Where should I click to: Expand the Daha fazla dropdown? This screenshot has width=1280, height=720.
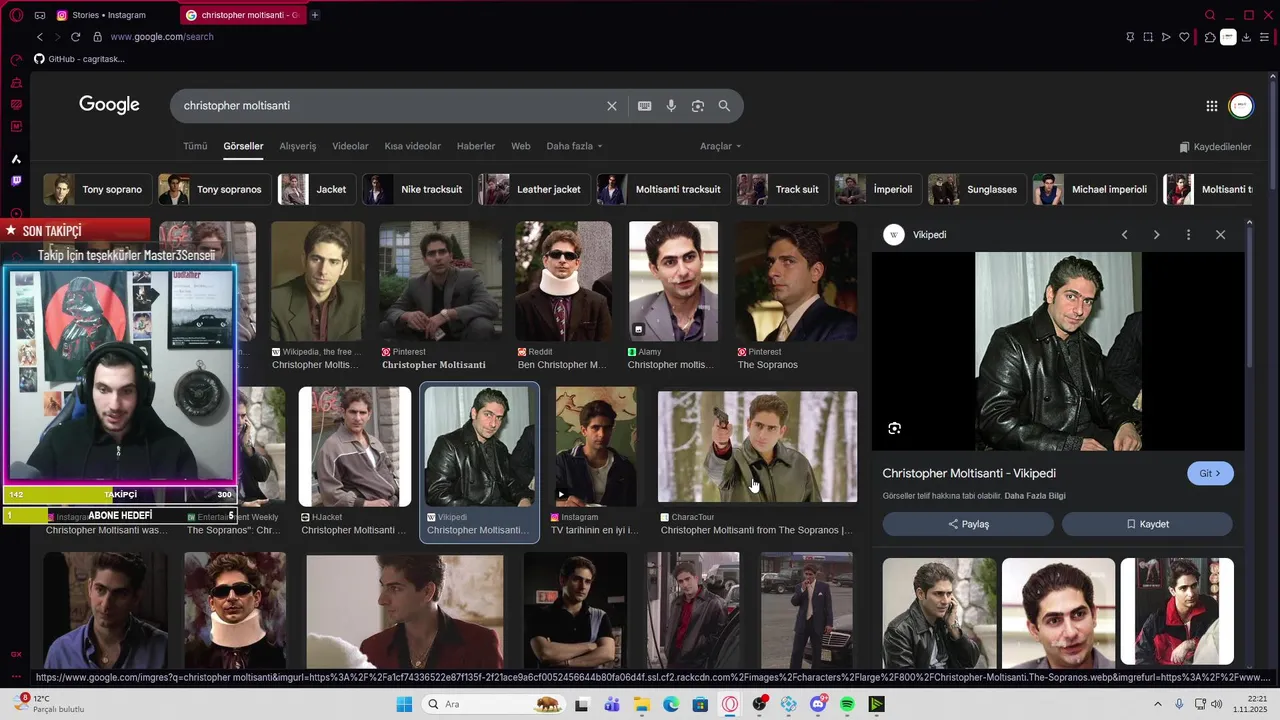pyautogui.click(x=574, y=146)
